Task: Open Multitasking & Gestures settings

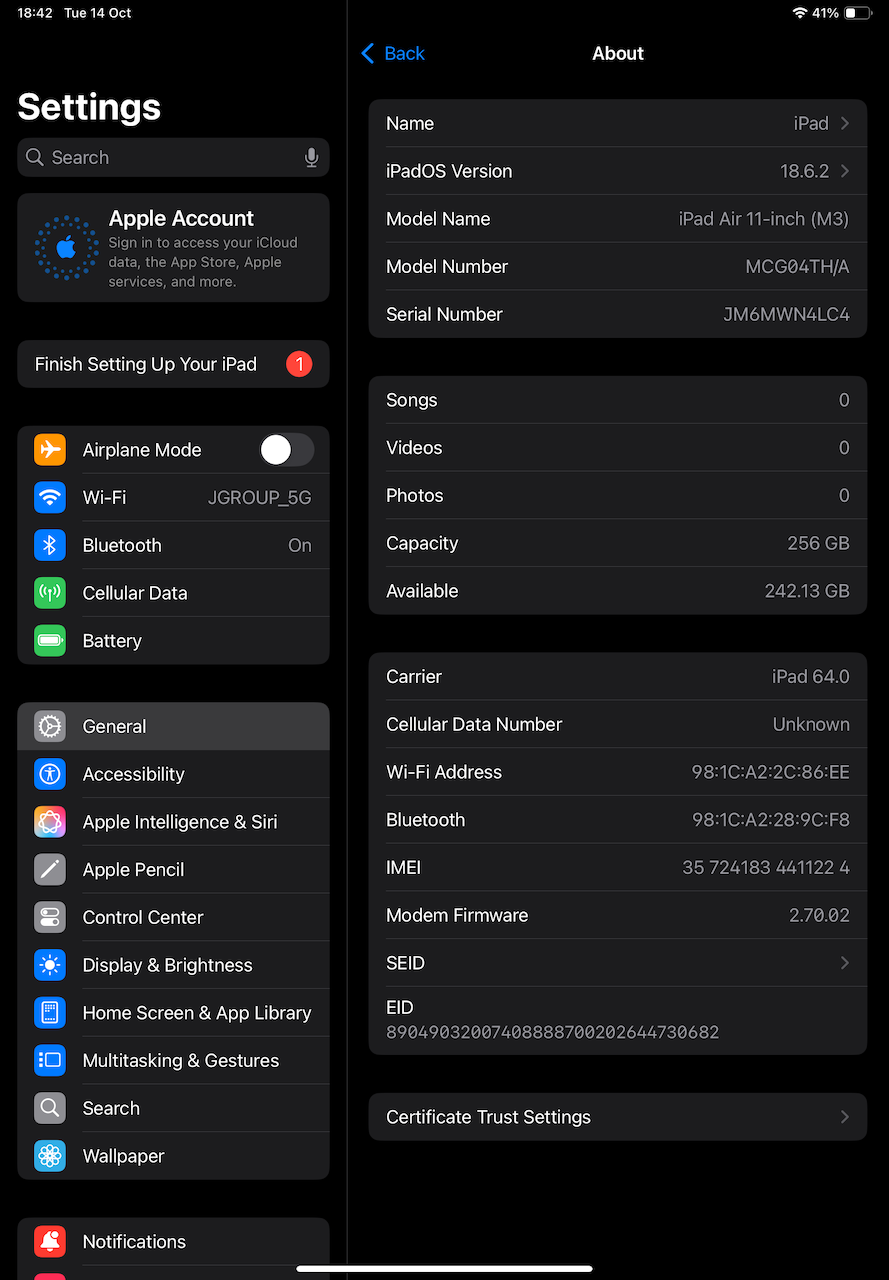Action: tap(180, 1061)
